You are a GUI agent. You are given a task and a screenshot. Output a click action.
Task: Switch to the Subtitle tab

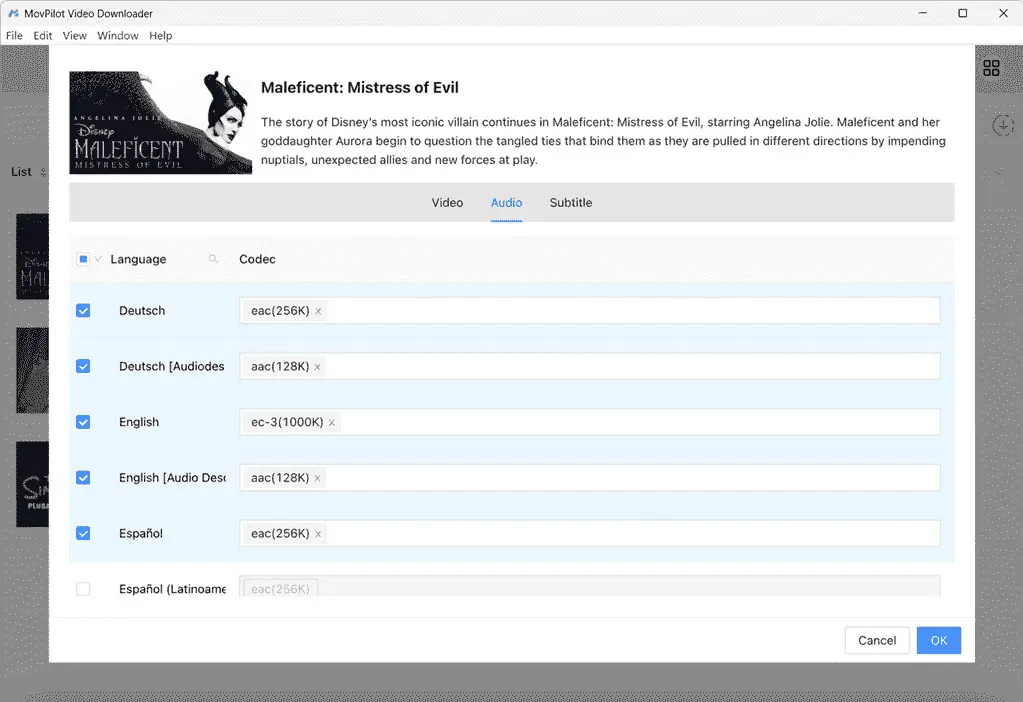[x=570, y=202]
